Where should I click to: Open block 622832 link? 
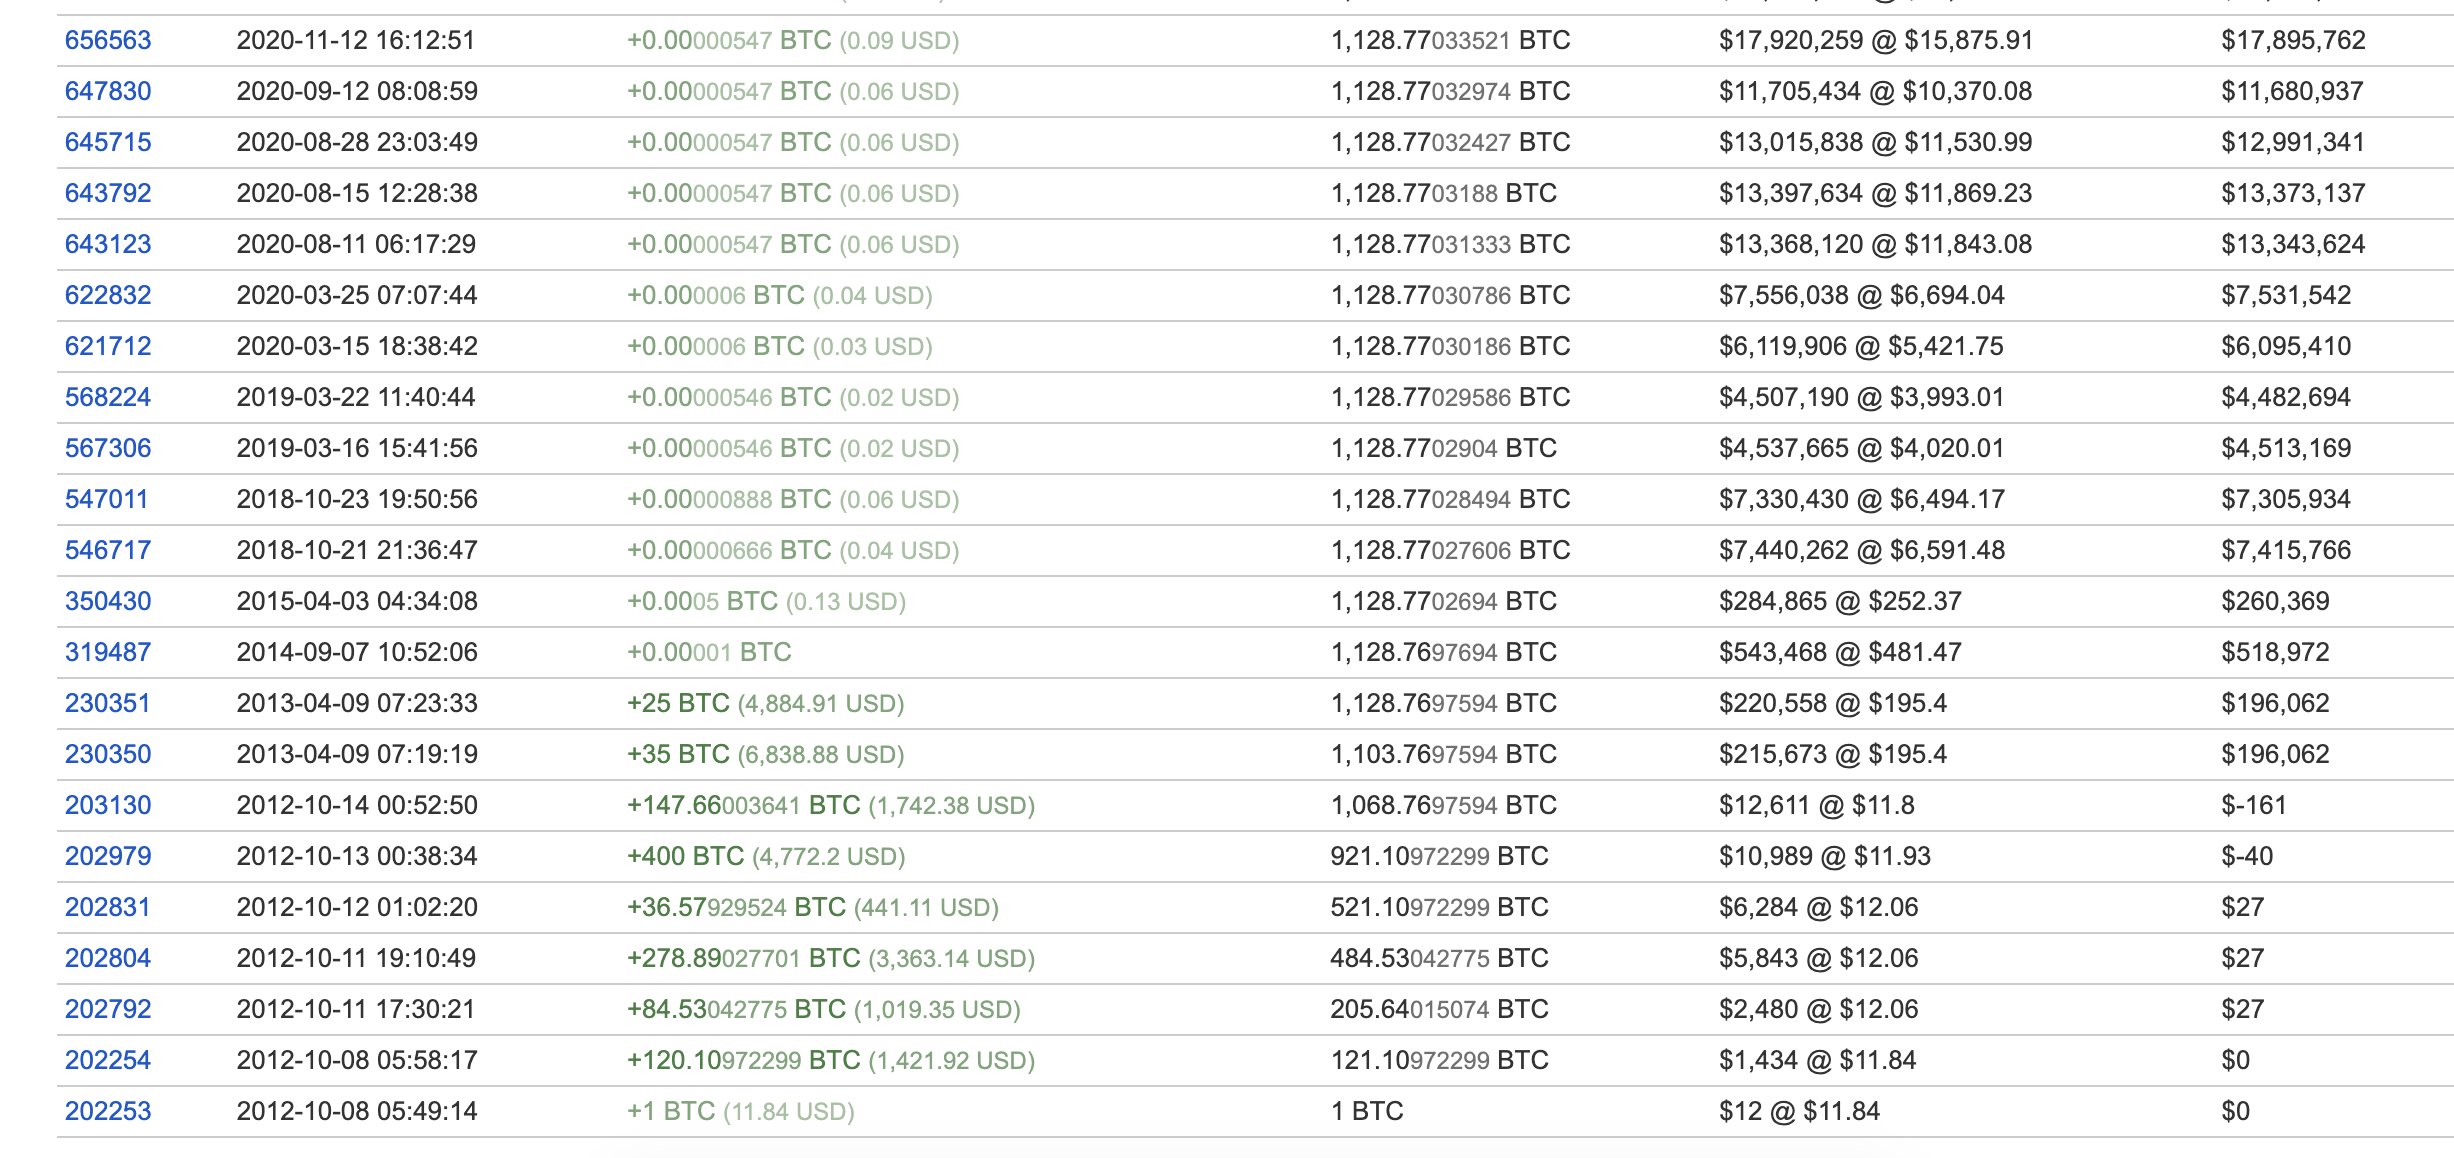pyautogui.click(x=108, y=296)
